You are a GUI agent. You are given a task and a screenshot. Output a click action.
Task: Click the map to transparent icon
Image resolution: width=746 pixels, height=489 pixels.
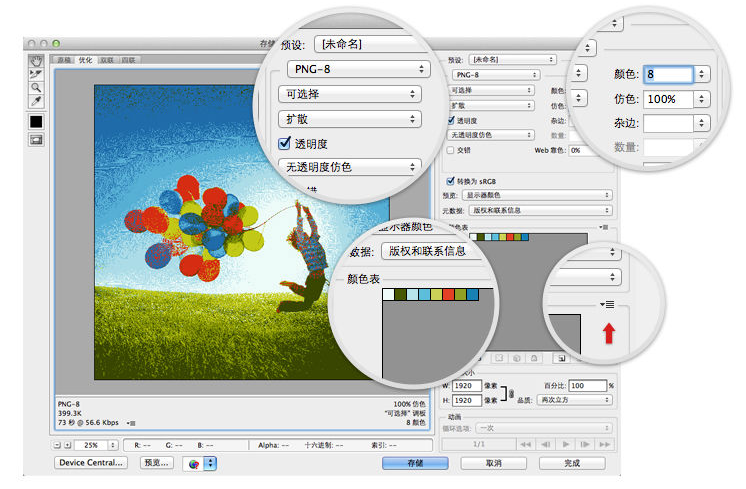pos(499,358)
